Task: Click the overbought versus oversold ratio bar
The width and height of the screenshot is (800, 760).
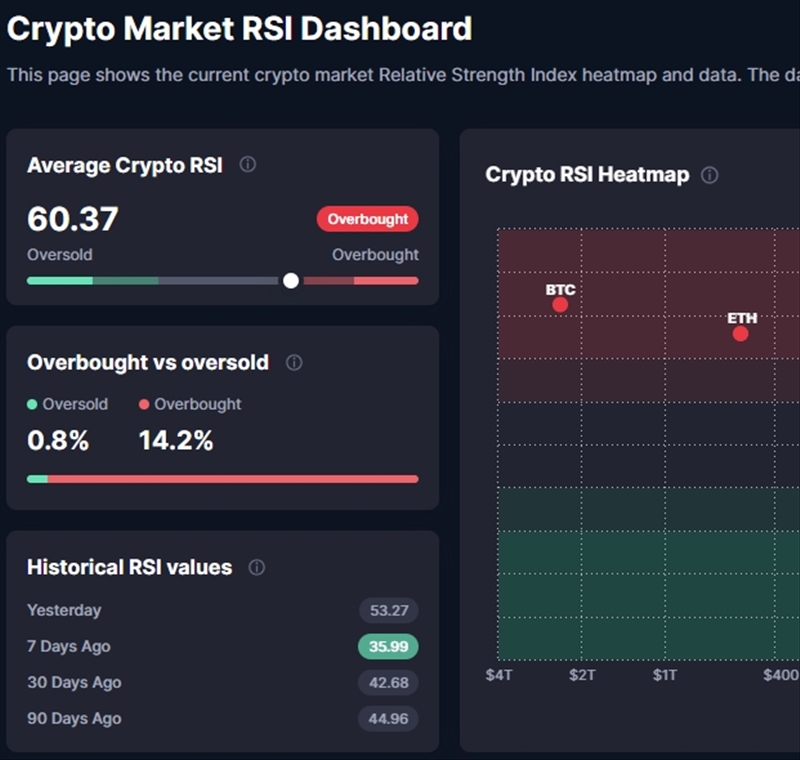Action: tap(222, 479)
